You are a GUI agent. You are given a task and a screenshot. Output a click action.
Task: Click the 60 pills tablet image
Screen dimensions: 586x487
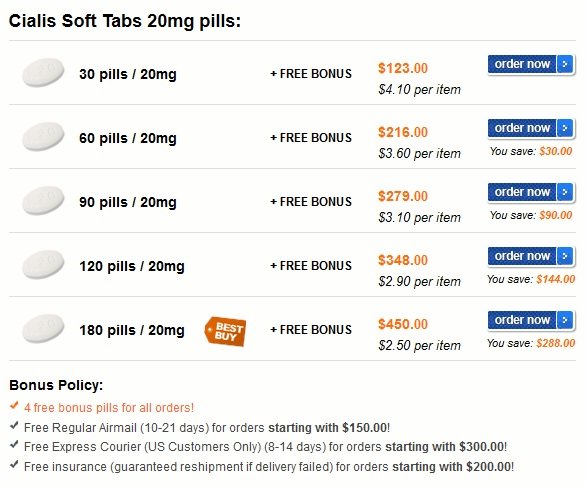tap(43, 136)
